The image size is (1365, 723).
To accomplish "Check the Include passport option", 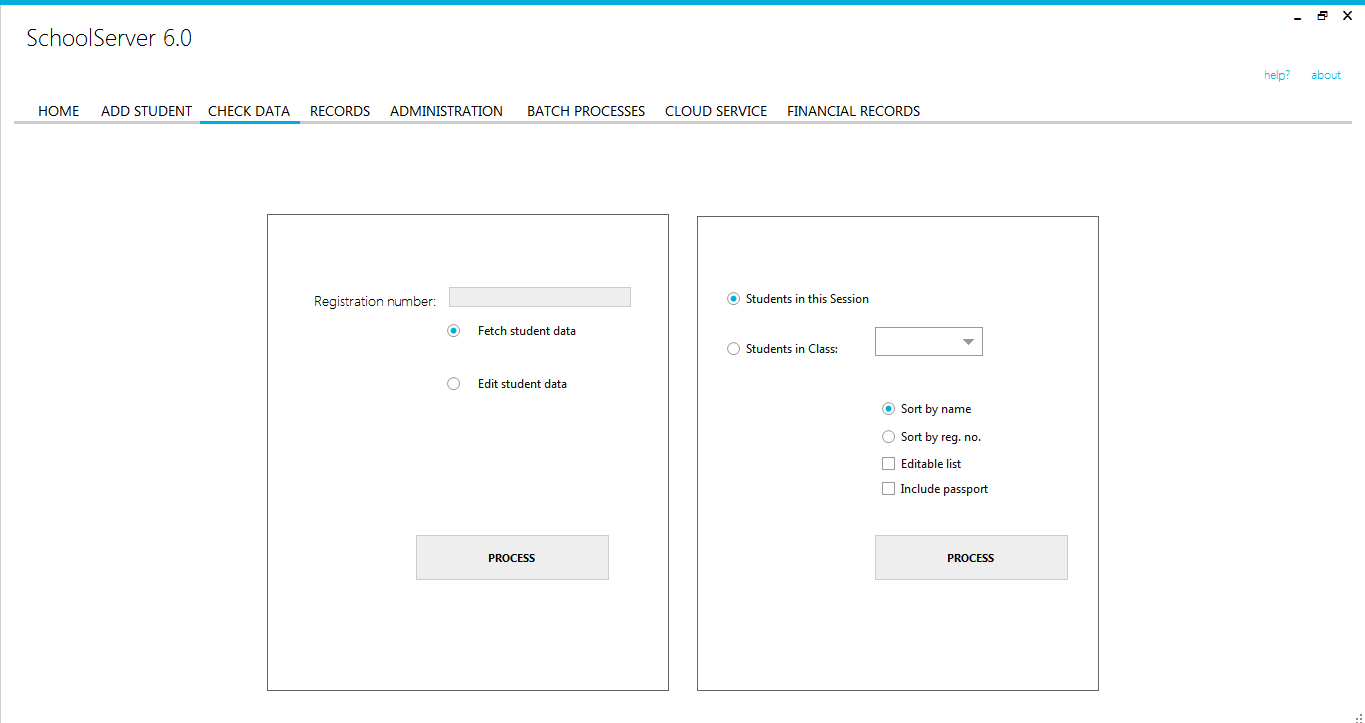I will pos(888,488).
